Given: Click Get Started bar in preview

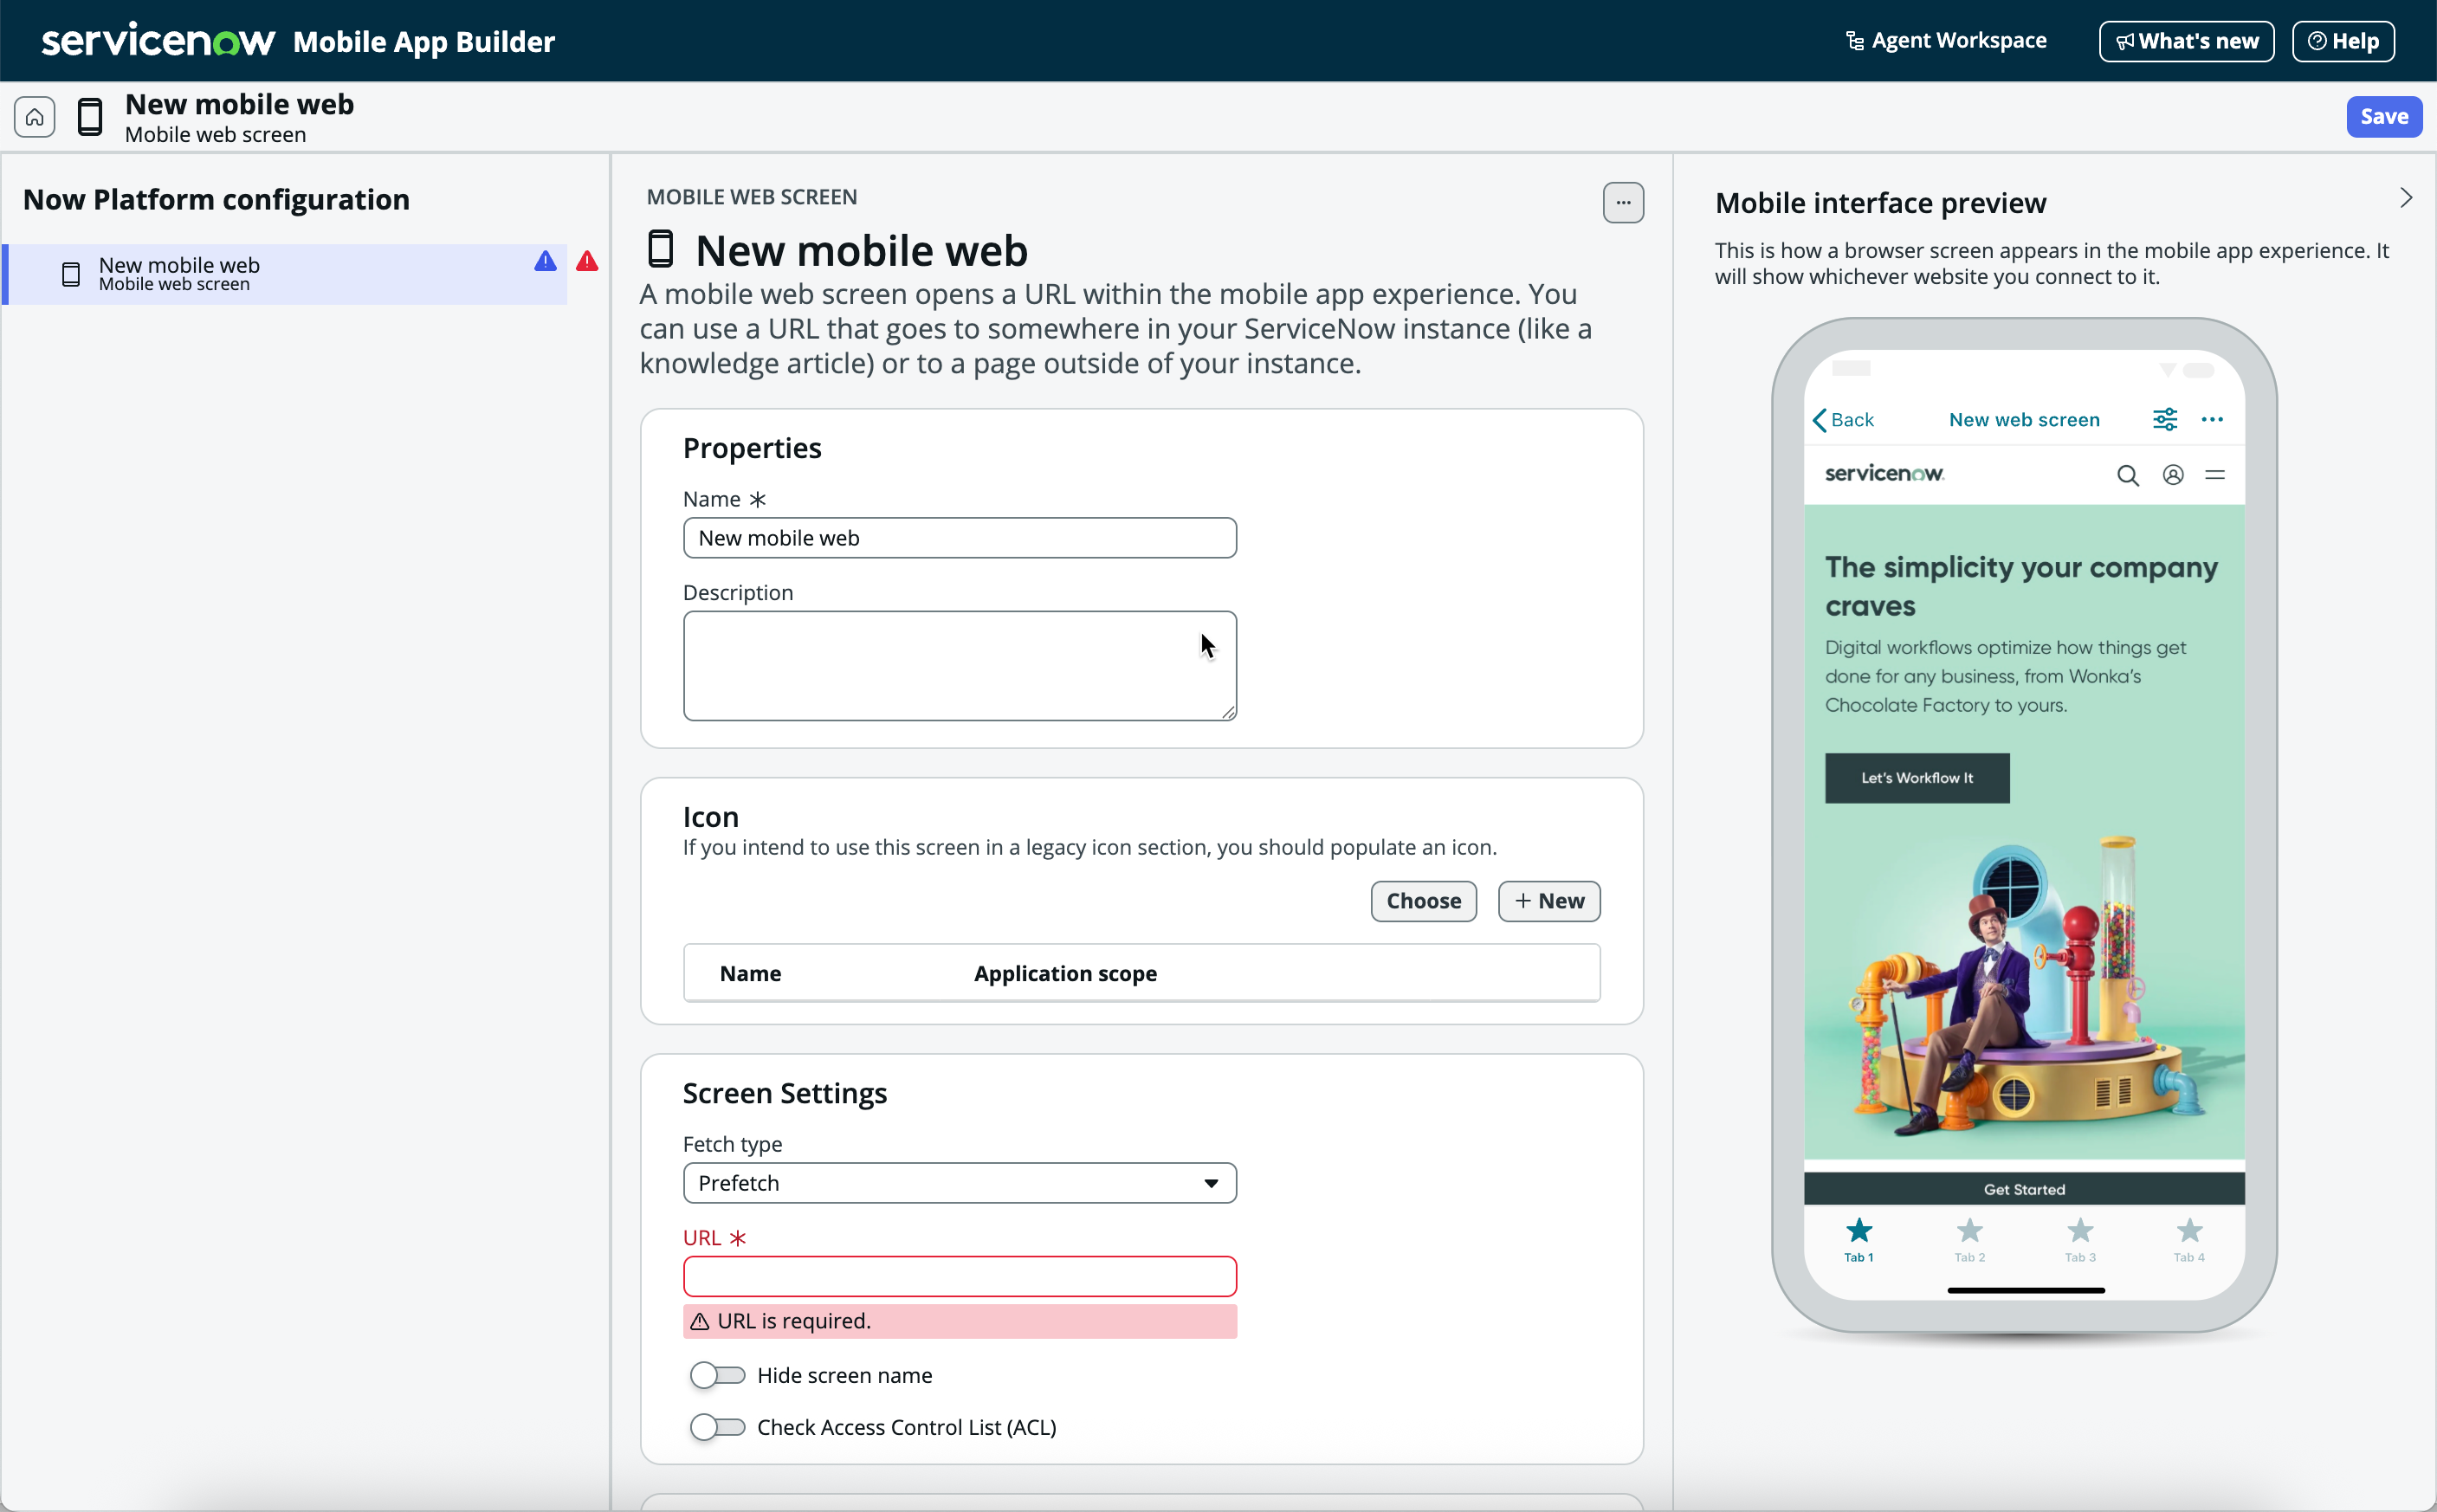Looking at the screenshot, I should click(2024, 1189).
